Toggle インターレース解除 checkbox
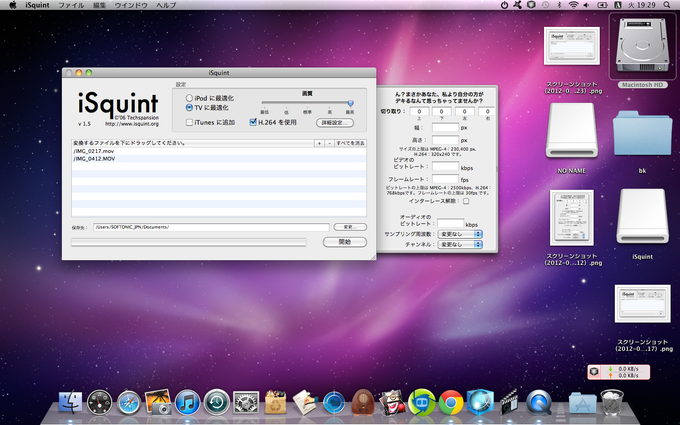680x425 pixels. pos(466,201)
